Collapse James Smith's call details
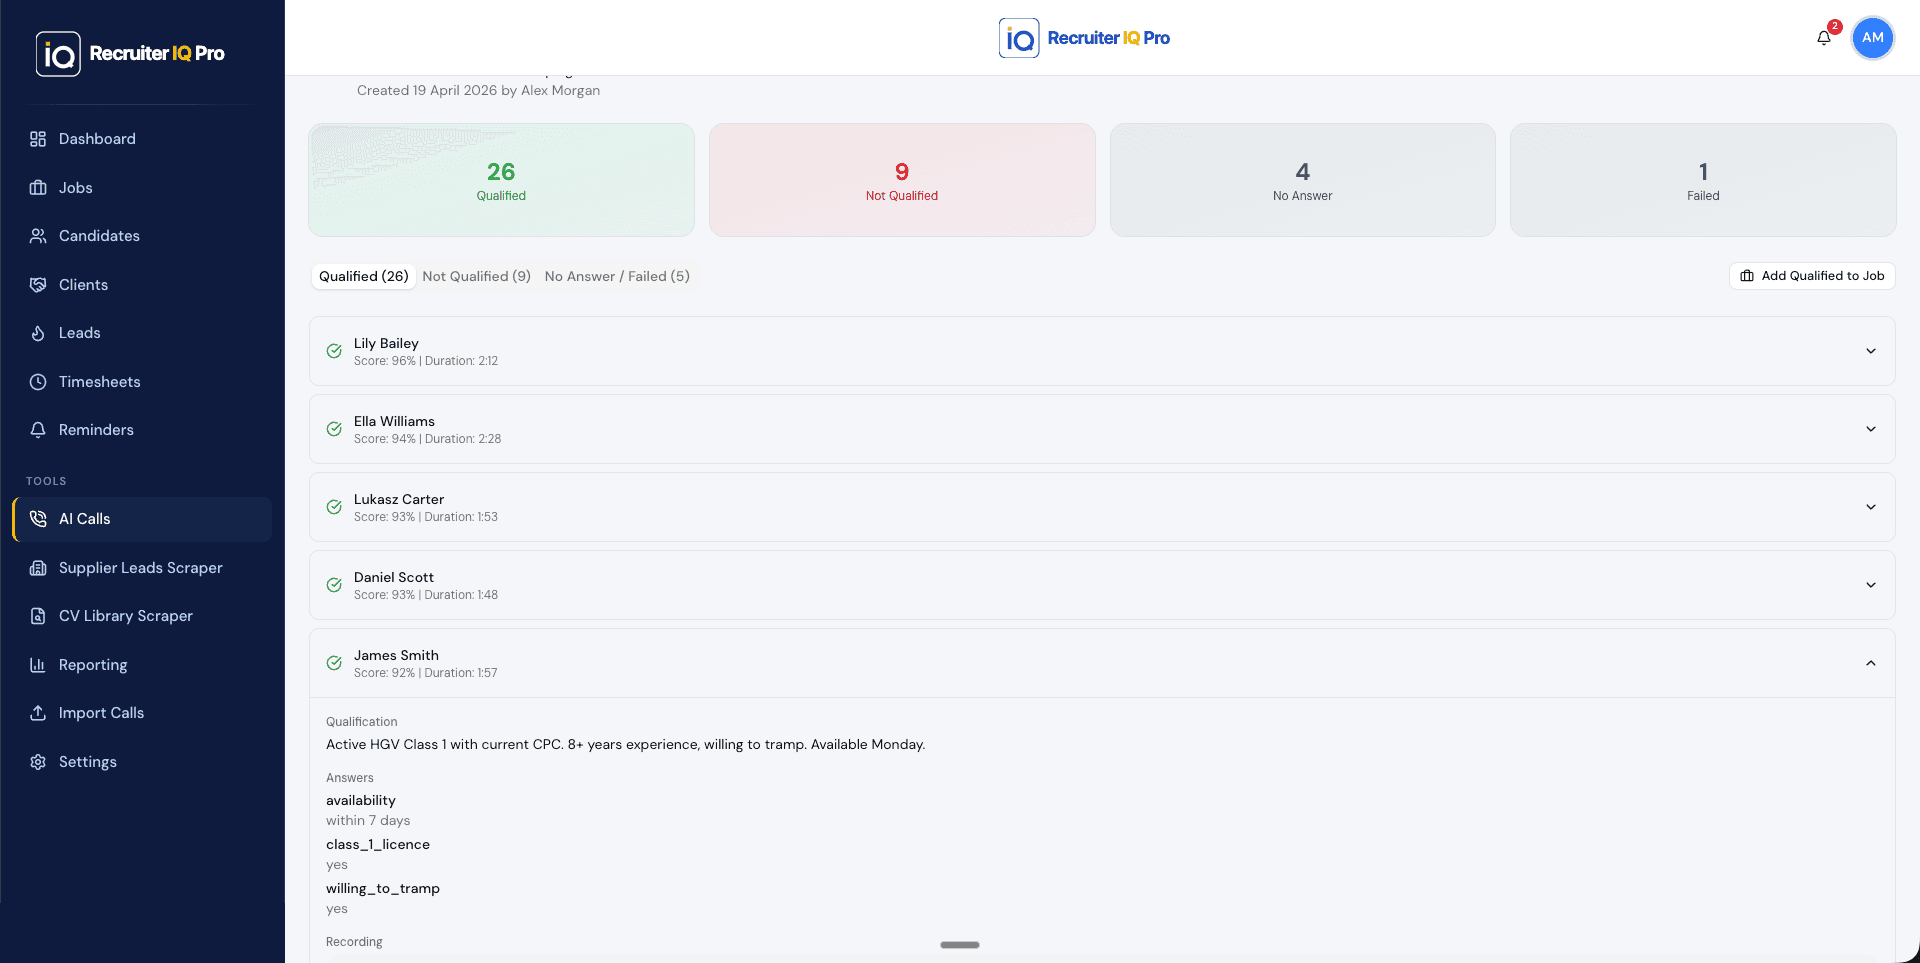The width and height of the screenshot is (1920, 963). [x=1871, y=663]
